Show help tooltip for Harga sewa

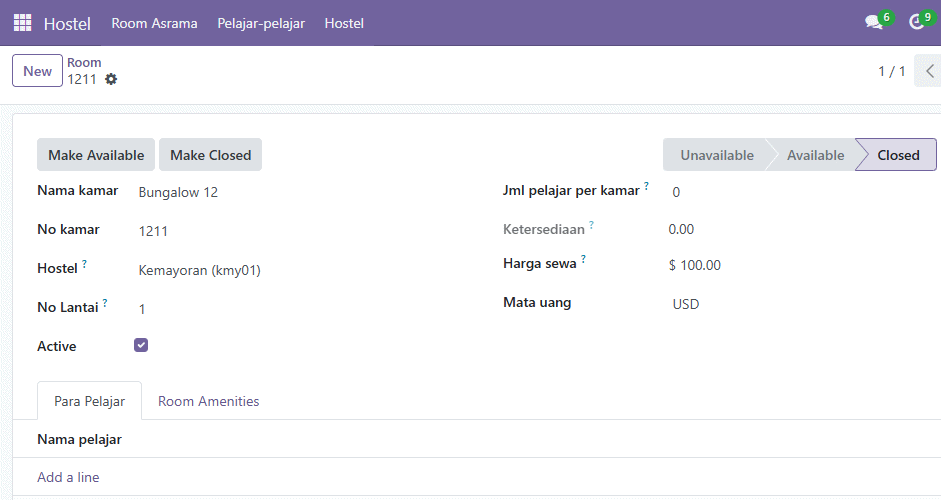click(x=583, y=259)
